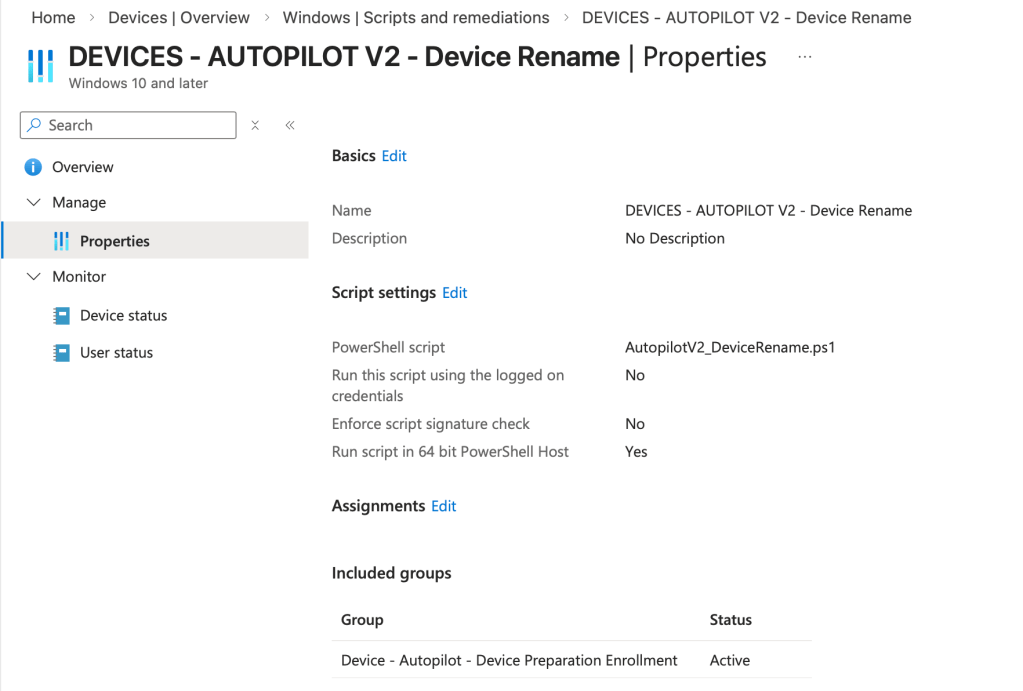The width and height of the screenshot is (1023, 691).
Task: Open the more options ellipsis menu
Action: [805, 58]
